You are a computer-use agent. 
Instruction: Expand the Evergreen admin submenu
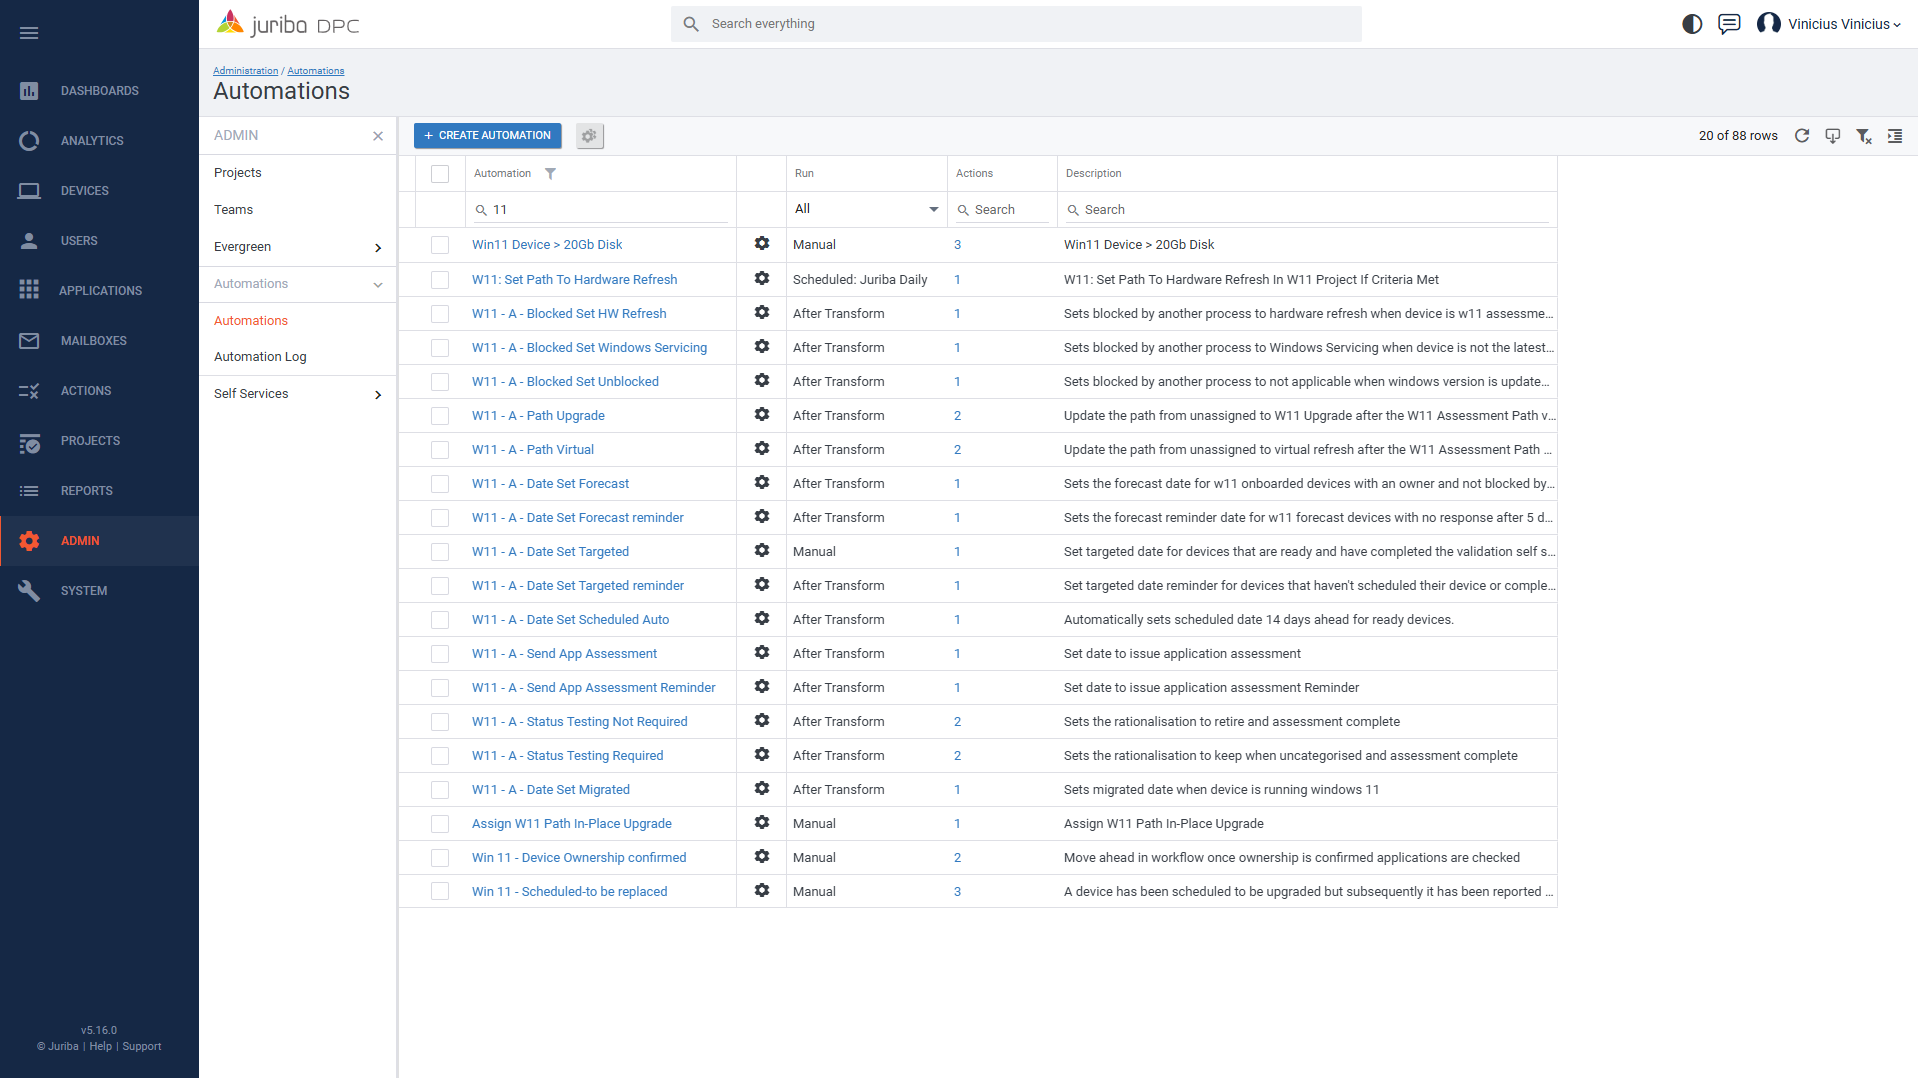pos(377,248)
